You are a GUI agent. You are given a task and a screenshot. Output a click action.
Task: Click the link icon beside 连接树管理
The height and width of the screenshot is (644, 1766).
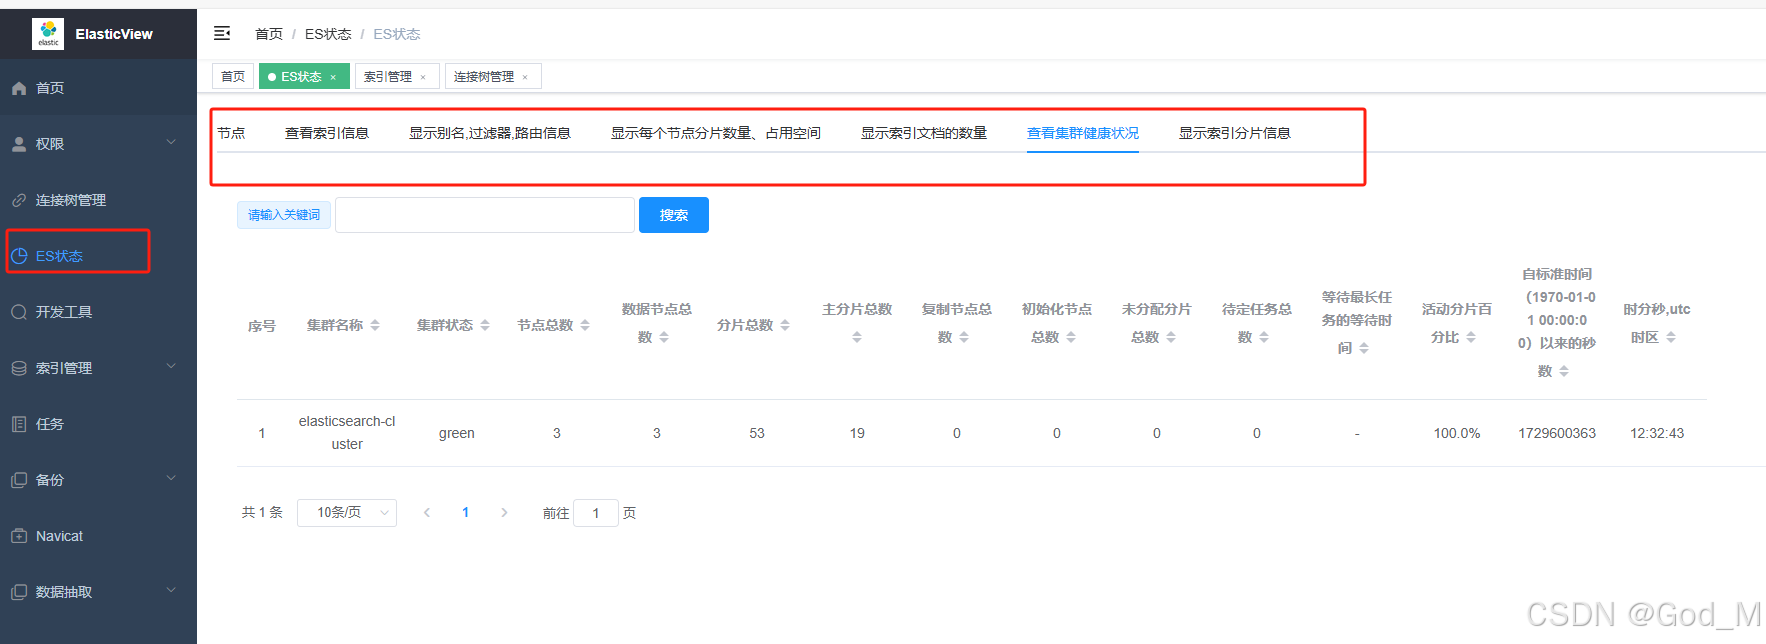pos(19,200)
